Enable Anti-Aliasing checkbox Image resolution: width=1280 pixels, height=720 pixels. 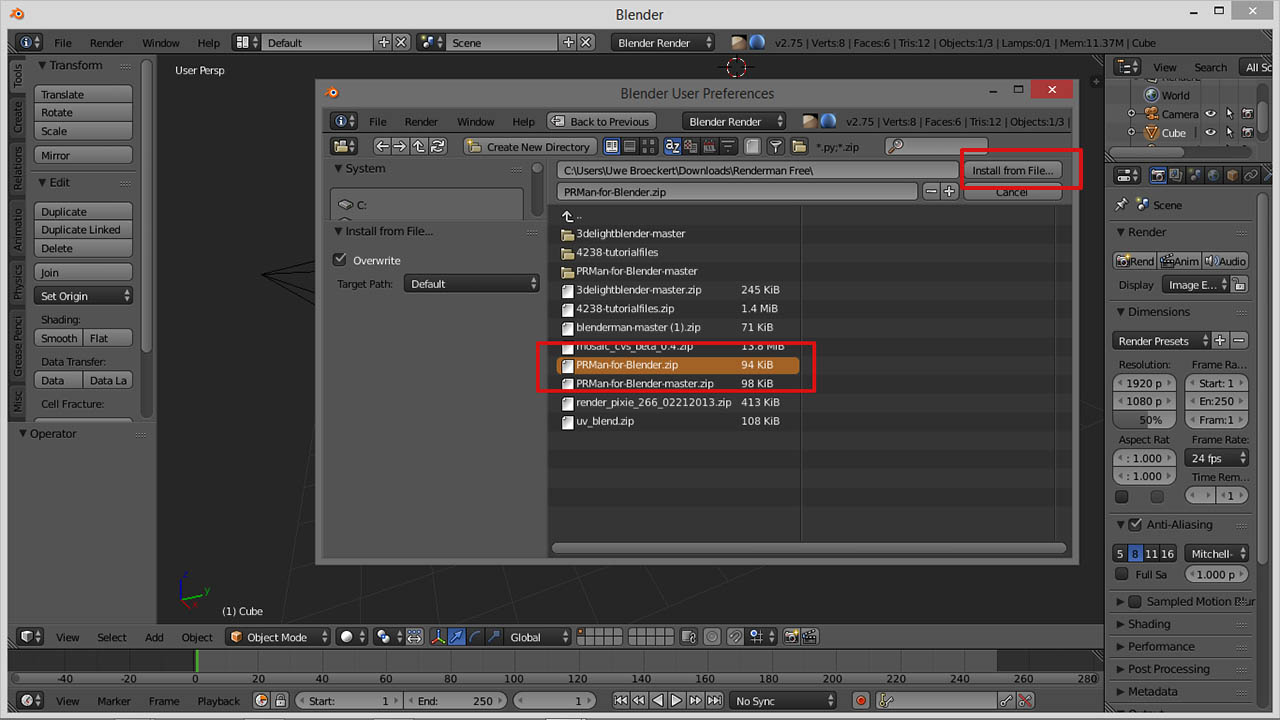pos(1135,524)
